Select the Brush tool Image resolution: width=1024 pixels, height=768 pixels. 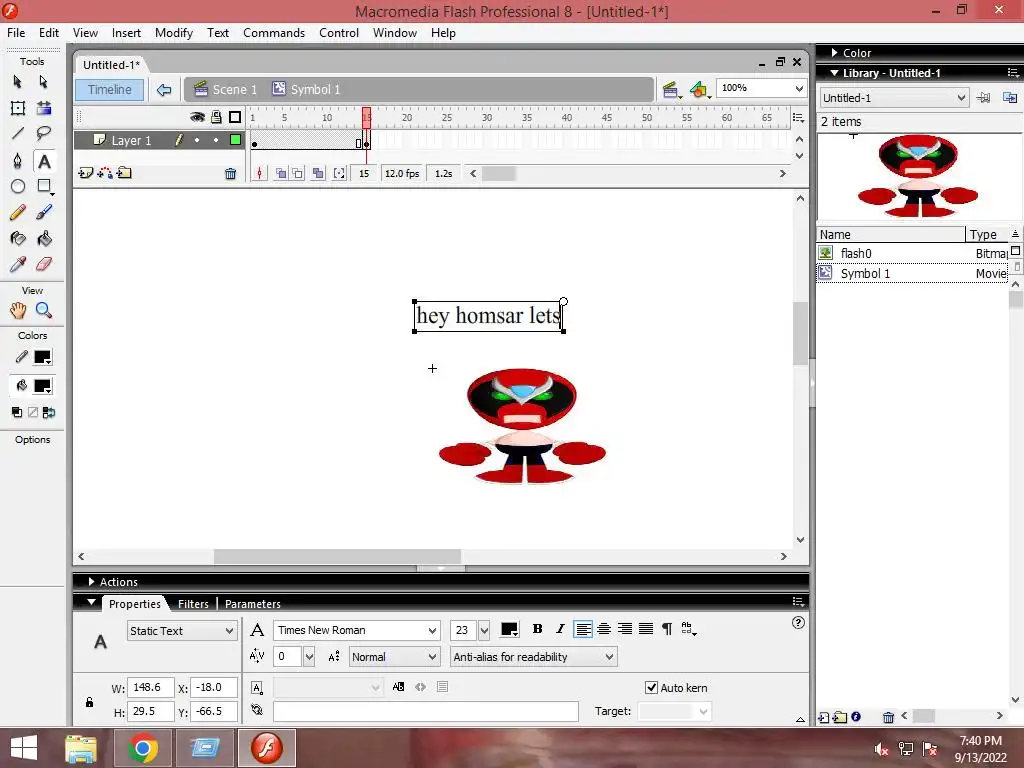[x=44, y=212]
